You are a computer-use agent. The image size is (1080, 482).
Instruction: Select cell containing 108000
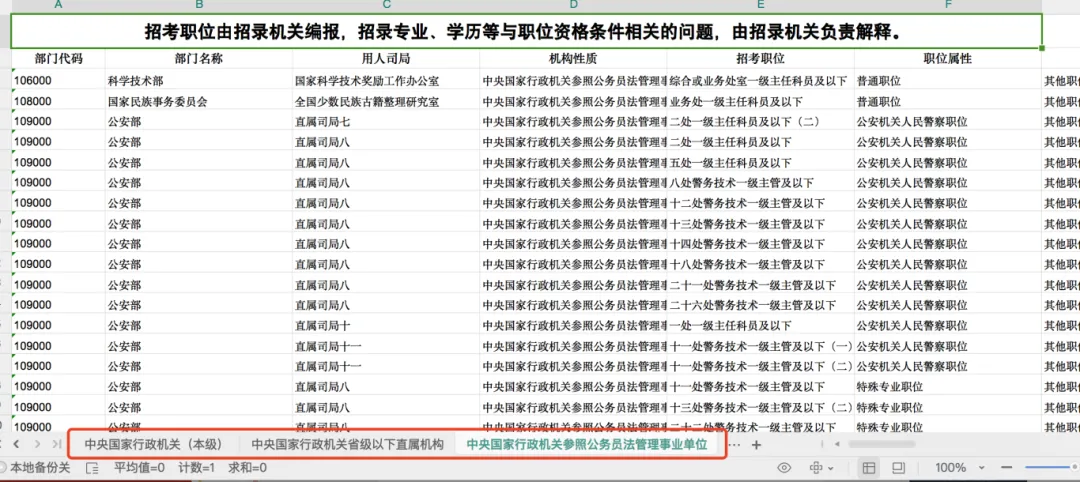point(58,102)
